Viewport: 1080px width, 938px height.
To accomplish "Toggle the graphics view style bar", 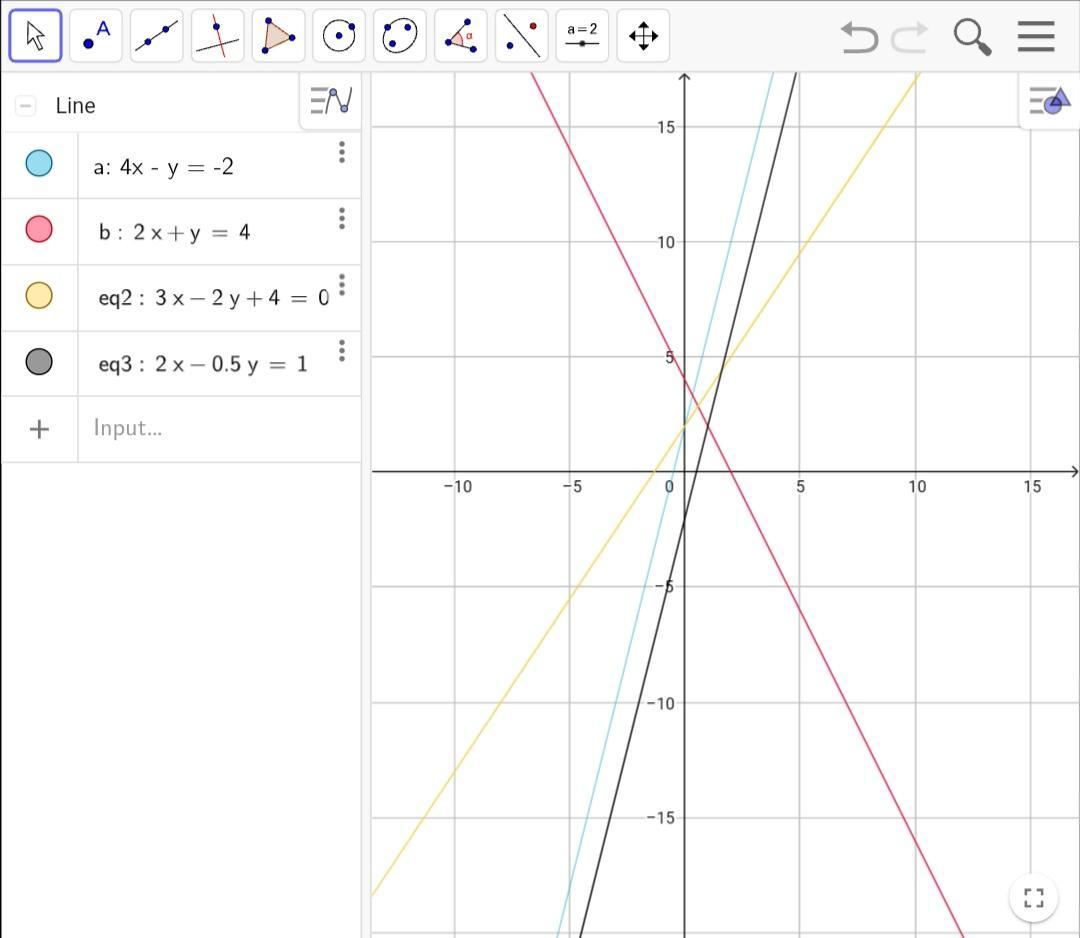I will point(1049,101).
